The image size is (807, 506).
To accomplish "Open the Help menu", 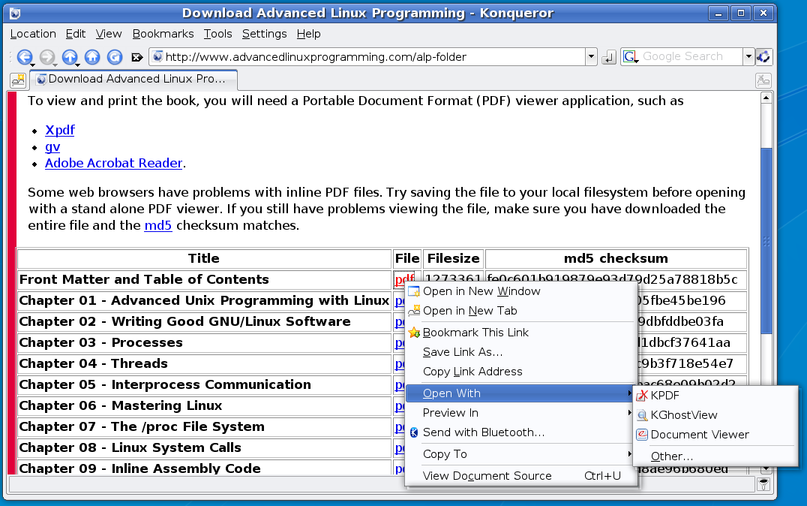I will coord(308,34).
